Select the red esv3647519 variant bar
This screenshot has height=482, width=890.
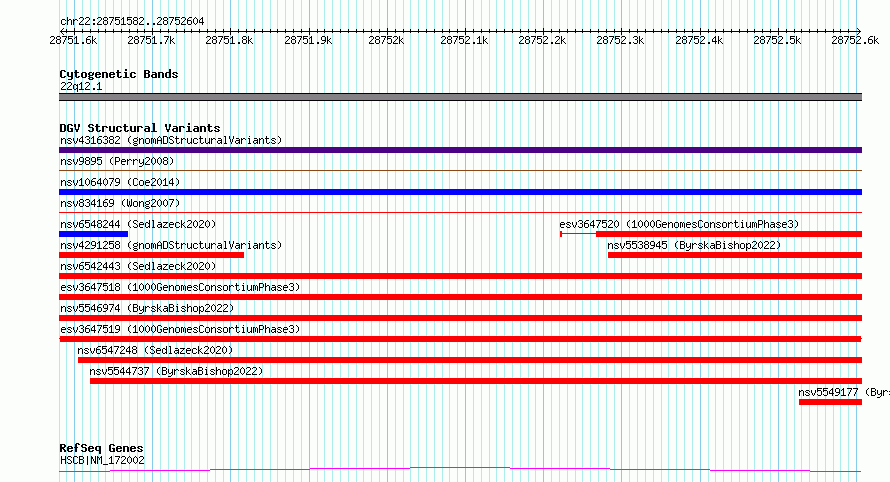point(460,339)
